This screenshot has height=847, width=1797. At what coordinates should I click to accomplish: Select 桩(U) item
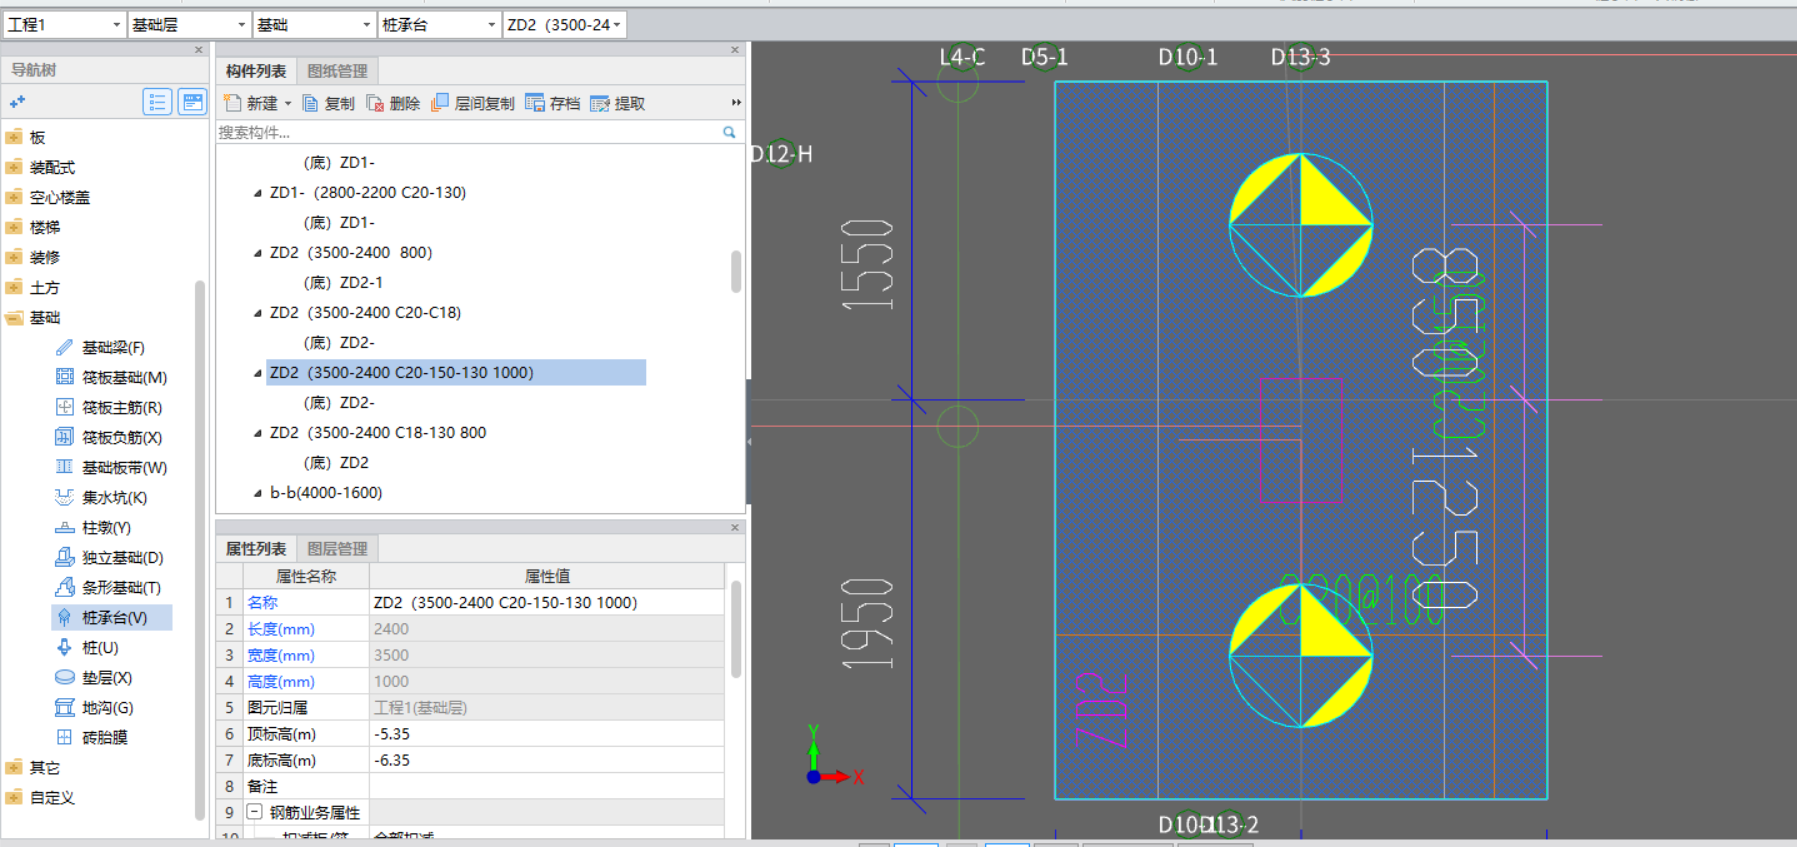click(x=100, y=647)
